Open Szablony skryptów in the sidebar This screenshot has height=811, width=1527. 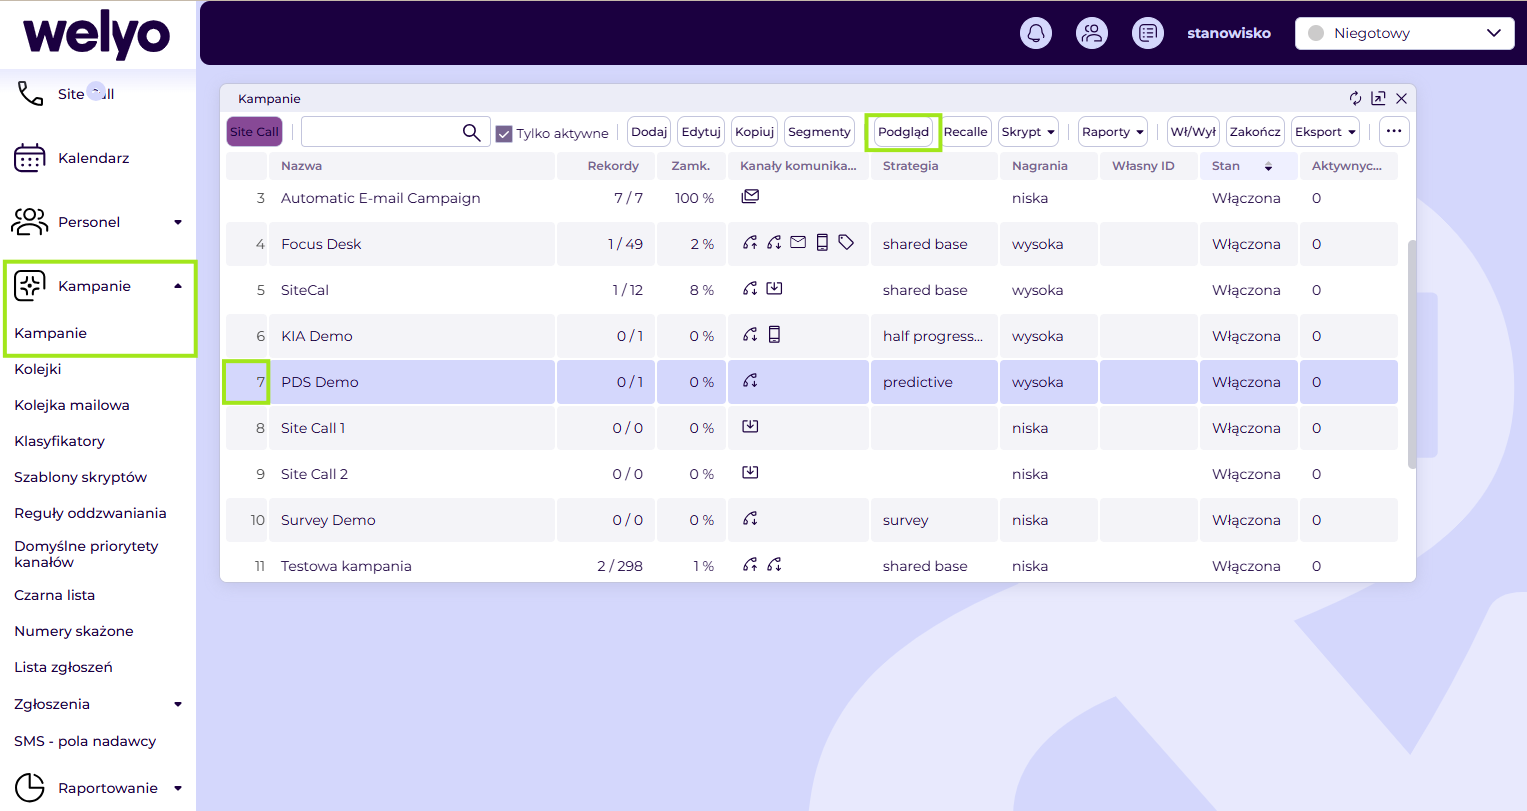click(x=81, y=477)
